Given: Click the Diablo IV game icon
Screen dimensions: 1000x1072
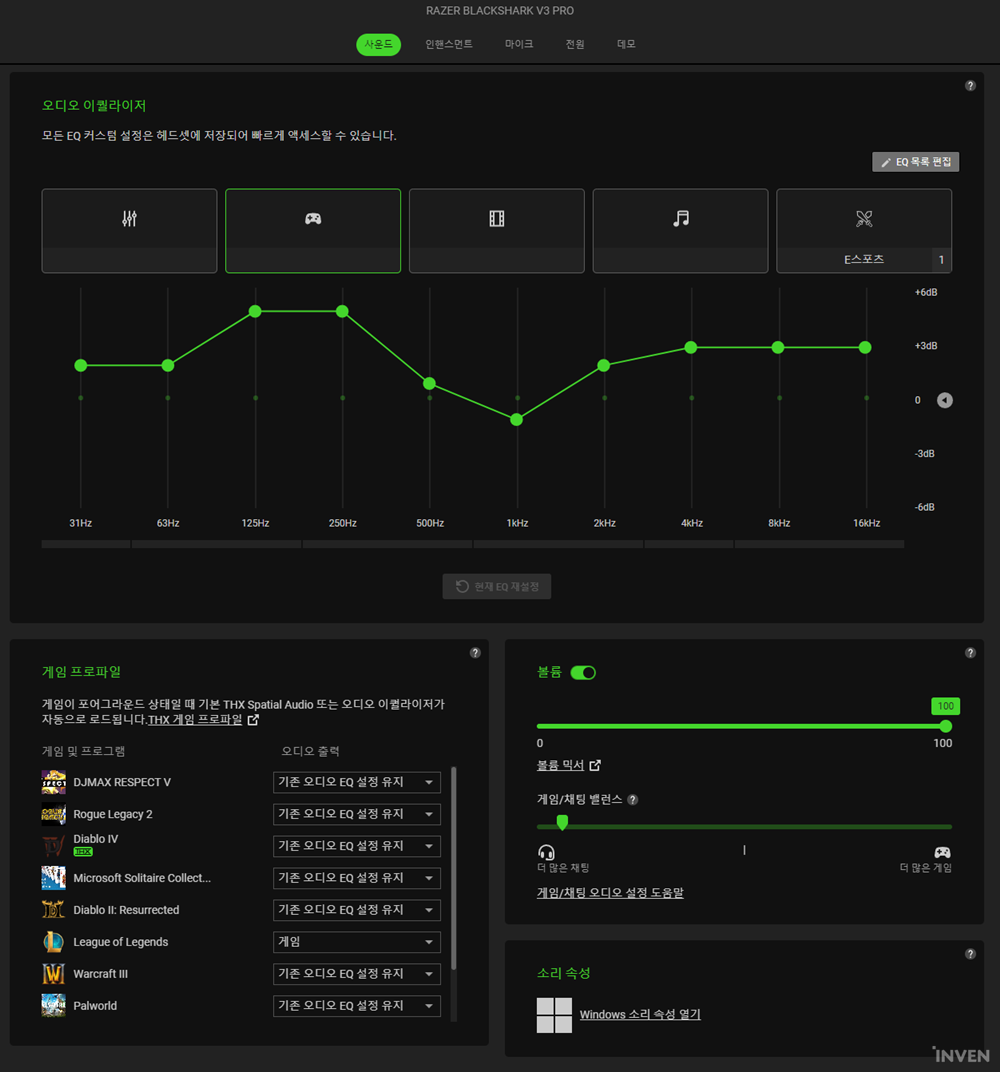Looking at the screenshot, I should pyautogui.click(x=53, y=846).
